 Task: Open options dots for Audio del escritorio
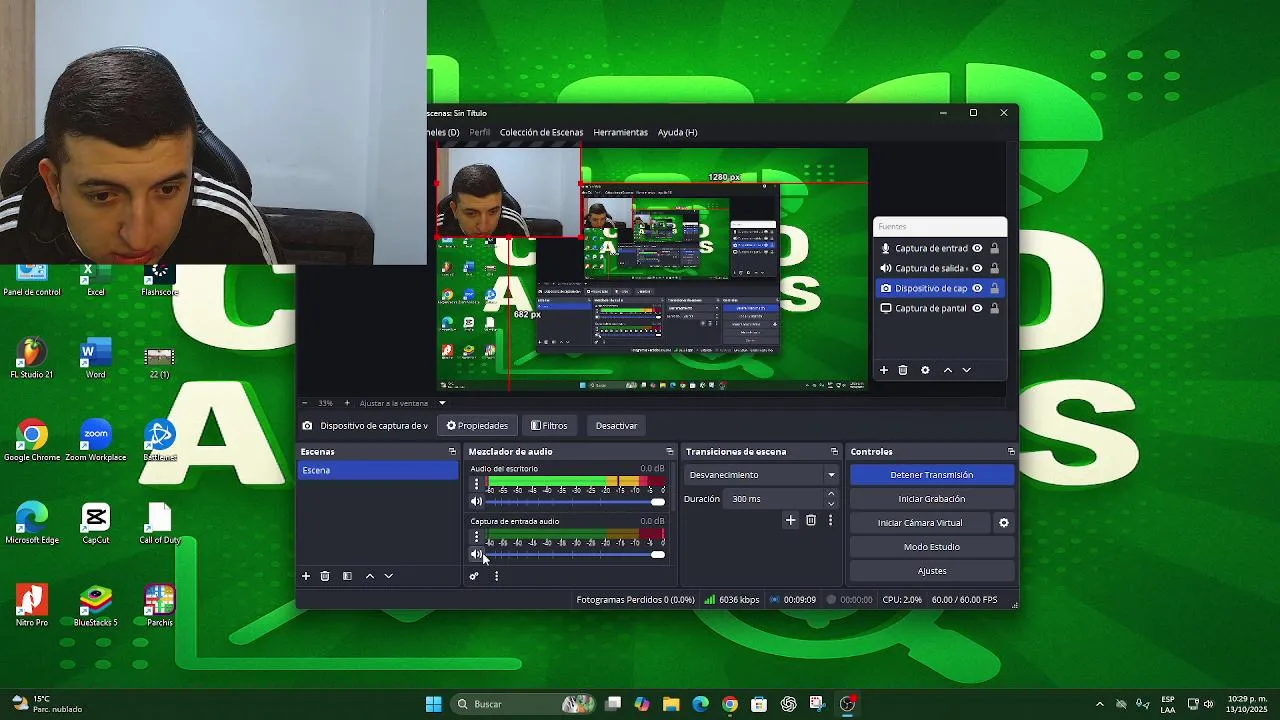[x=476, y=484]
